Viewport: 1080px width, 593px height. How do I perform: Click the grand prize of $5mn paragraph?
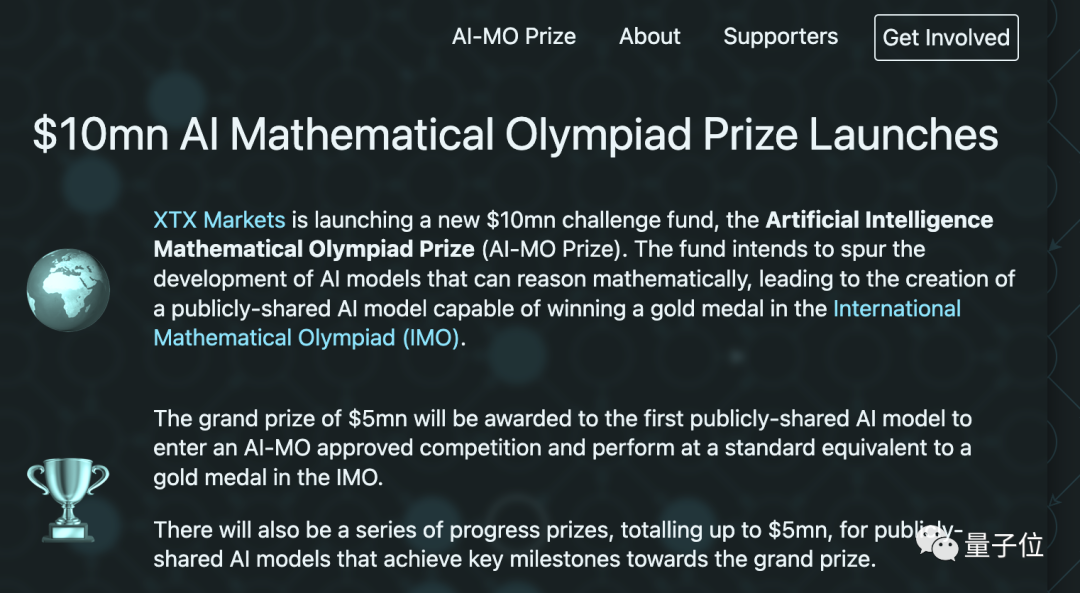coord(563,448)
